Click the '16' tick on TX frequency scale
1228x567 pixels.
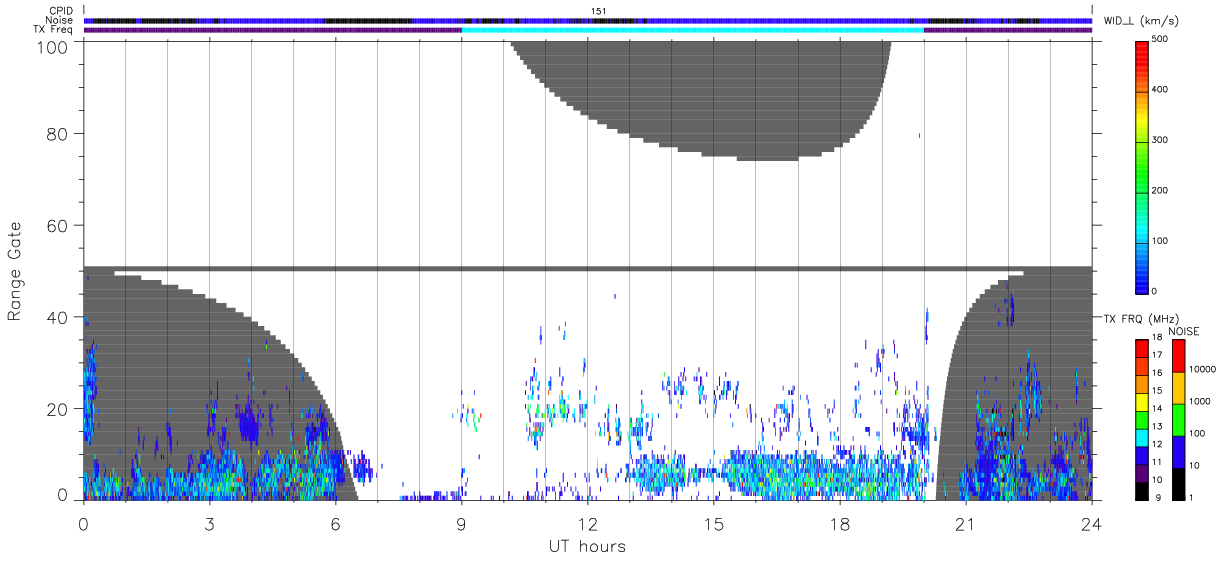tap(1158, 373)
